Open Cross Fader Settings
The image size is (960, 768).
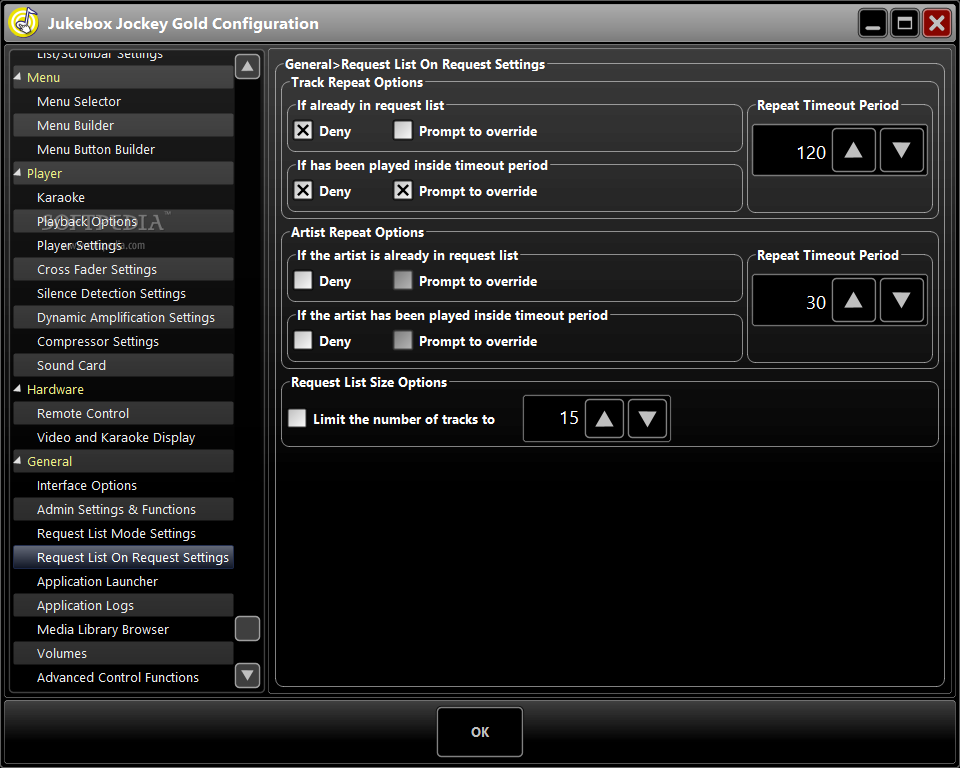pos(123,269)
